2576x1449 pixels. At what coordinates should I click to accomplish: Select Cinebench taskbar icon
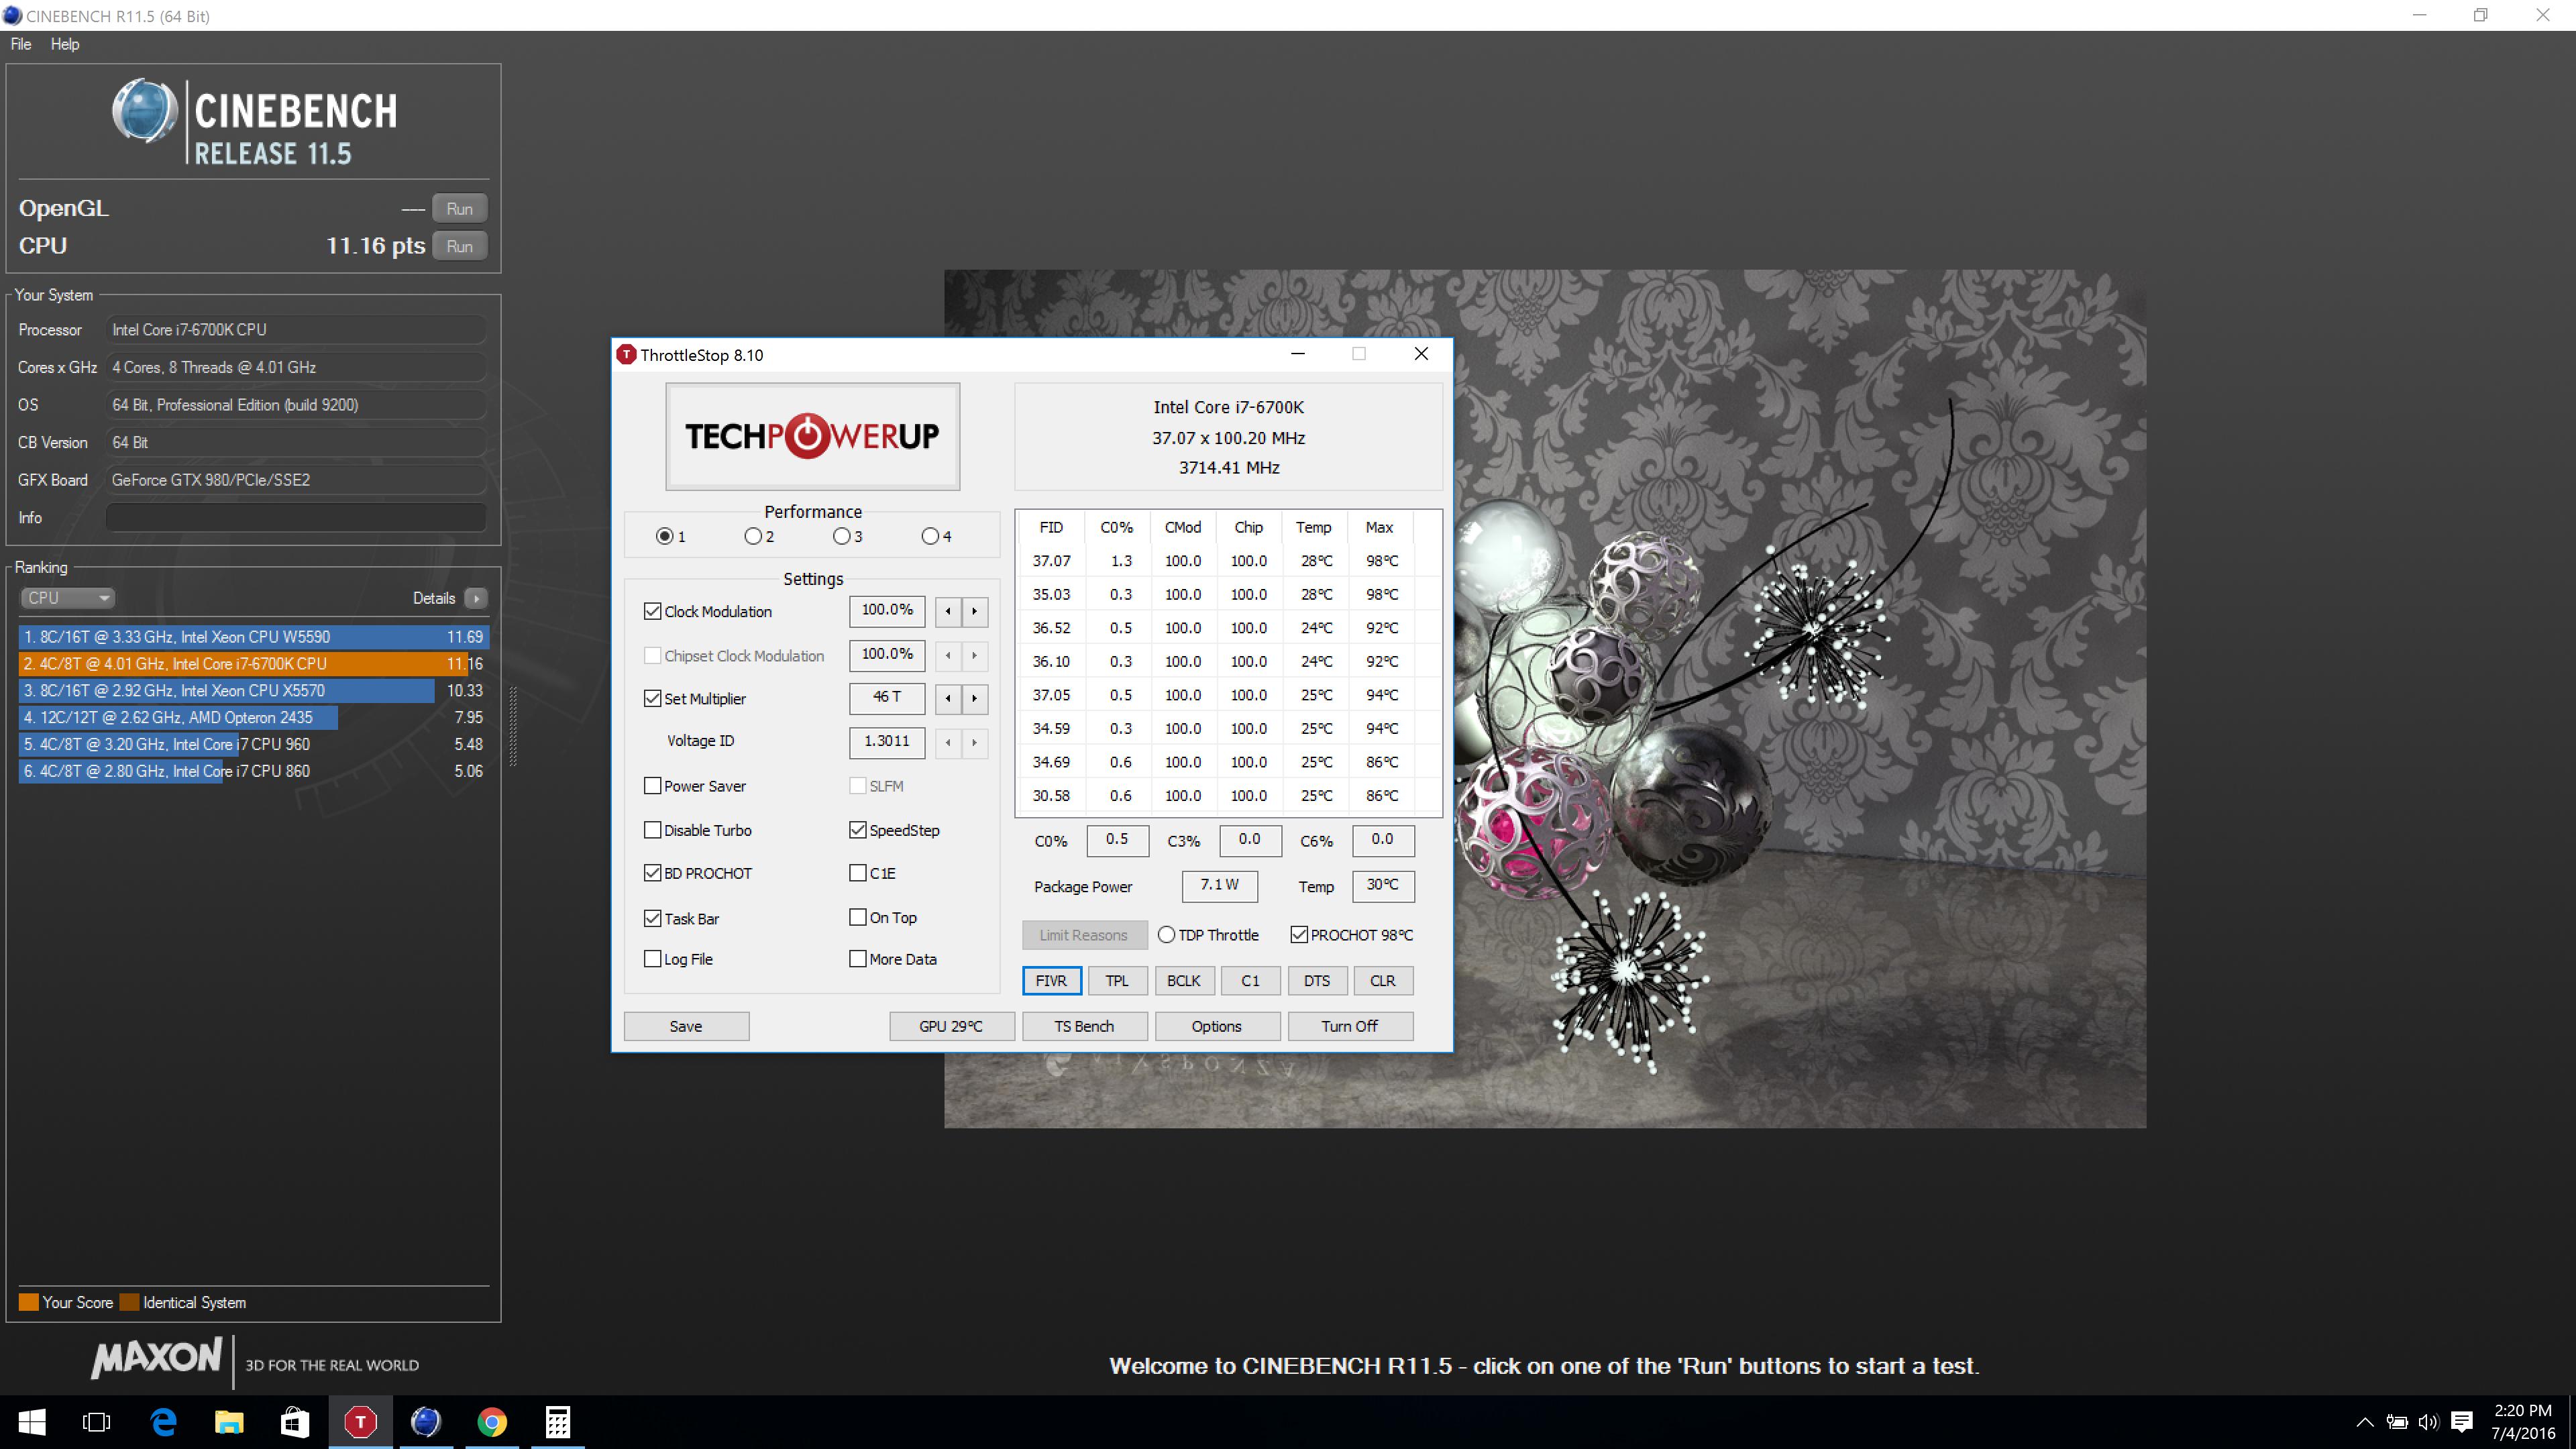pos(426,1422)
